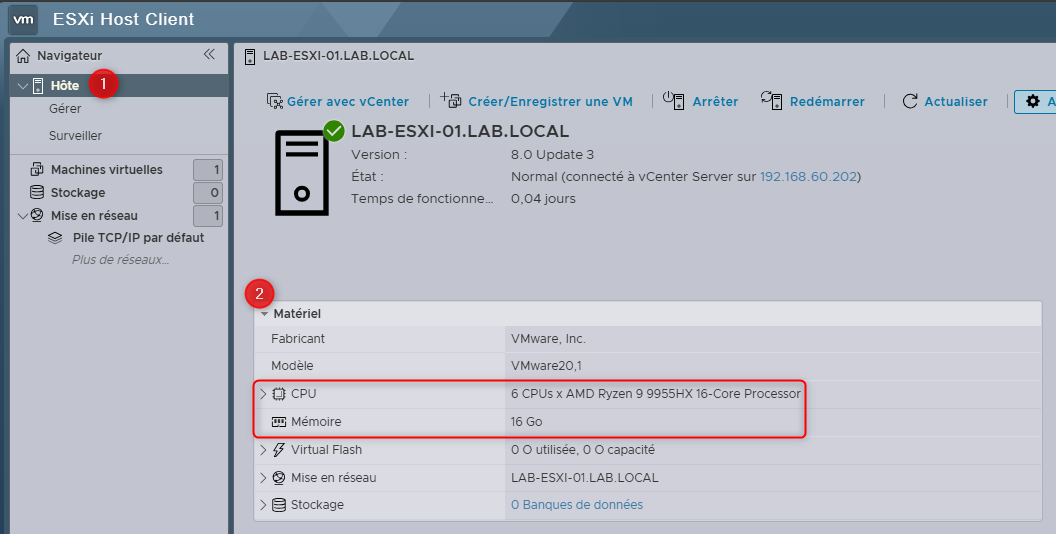Click LAB-ESXI-01.LAB.LOCAL network hostname value

[585, 477]
